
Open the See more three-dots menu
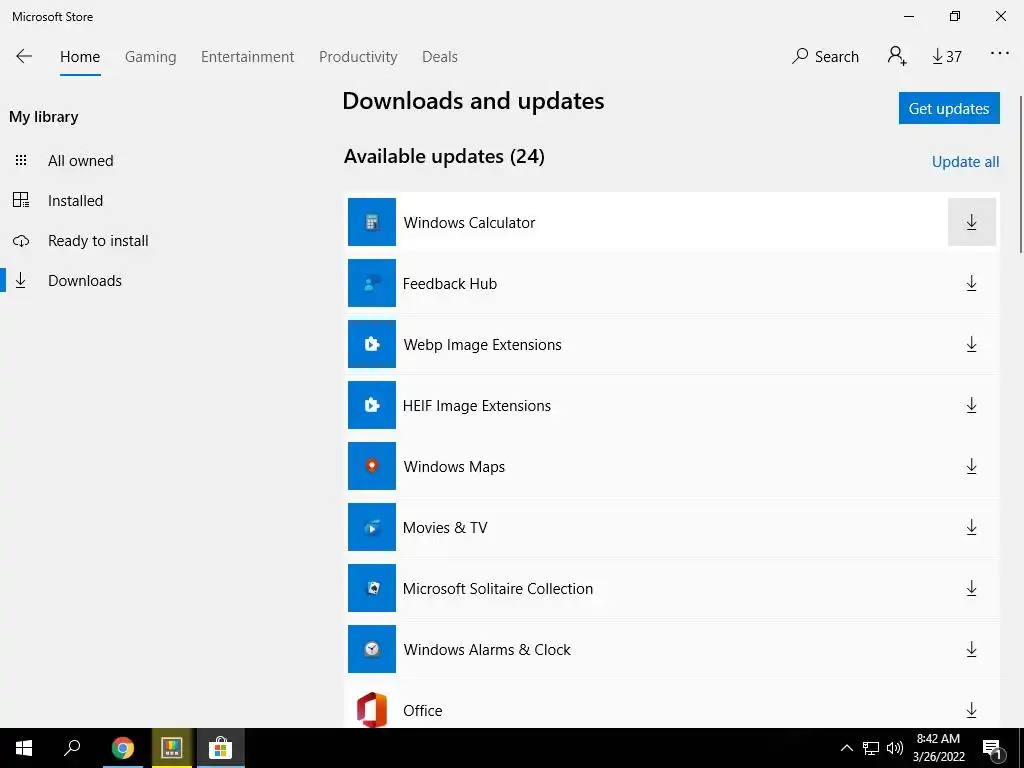(999, 54)
